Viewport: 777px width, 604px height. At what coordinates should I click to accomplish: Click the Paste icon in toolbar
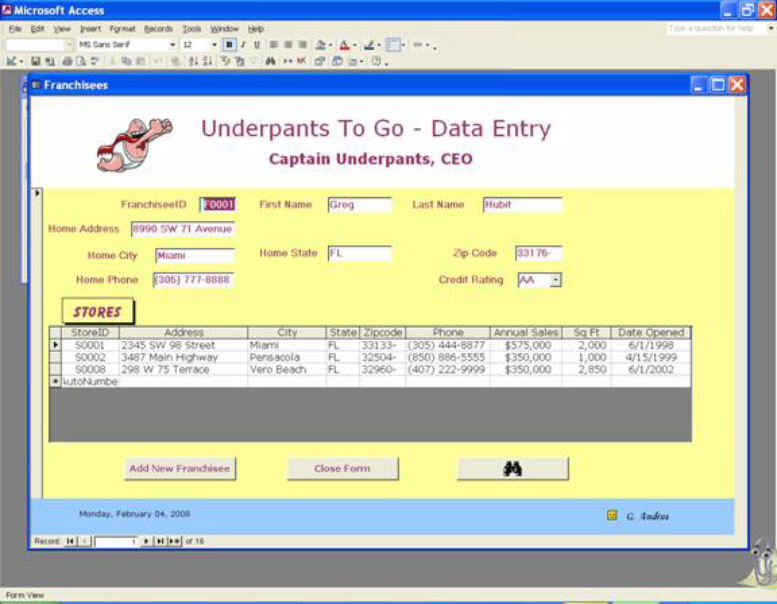tap(141, 61)
